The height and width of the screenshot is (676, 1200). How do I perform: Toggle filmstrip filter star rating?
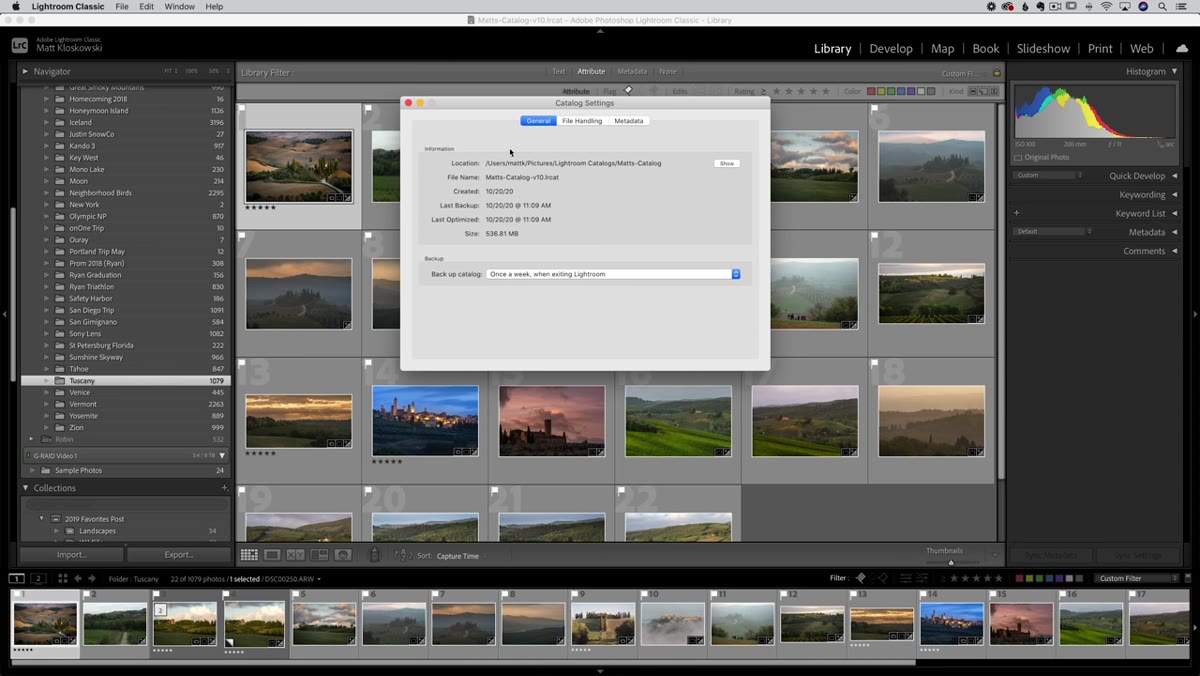pos(976,578)
